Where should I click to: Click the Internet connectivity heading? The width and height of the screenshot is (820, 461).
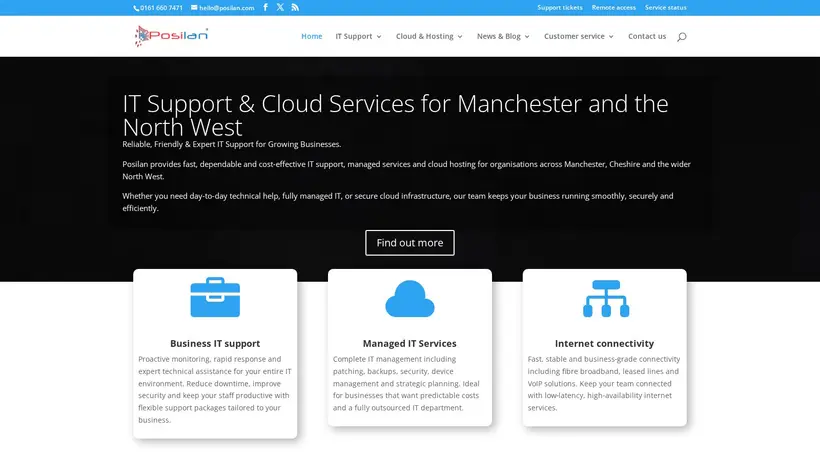[605, 343]
